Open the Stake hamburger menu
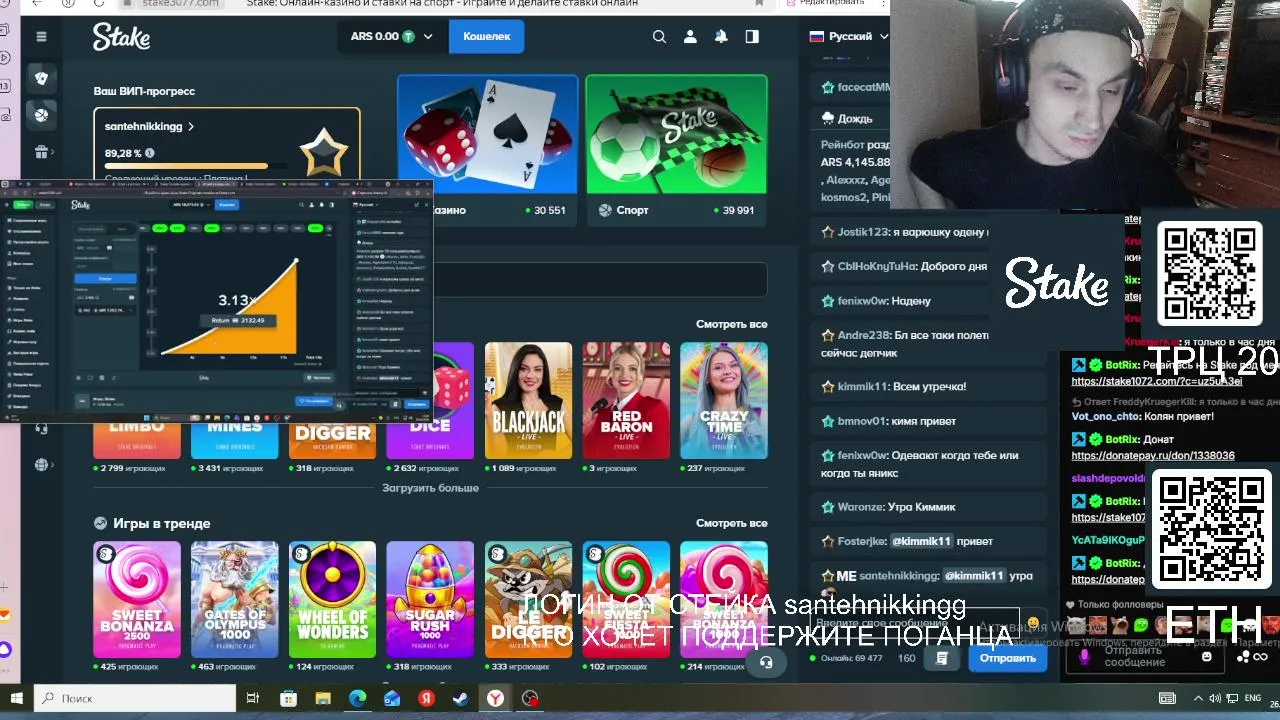Screen dimensions: 1280x720 coord(41,36)
